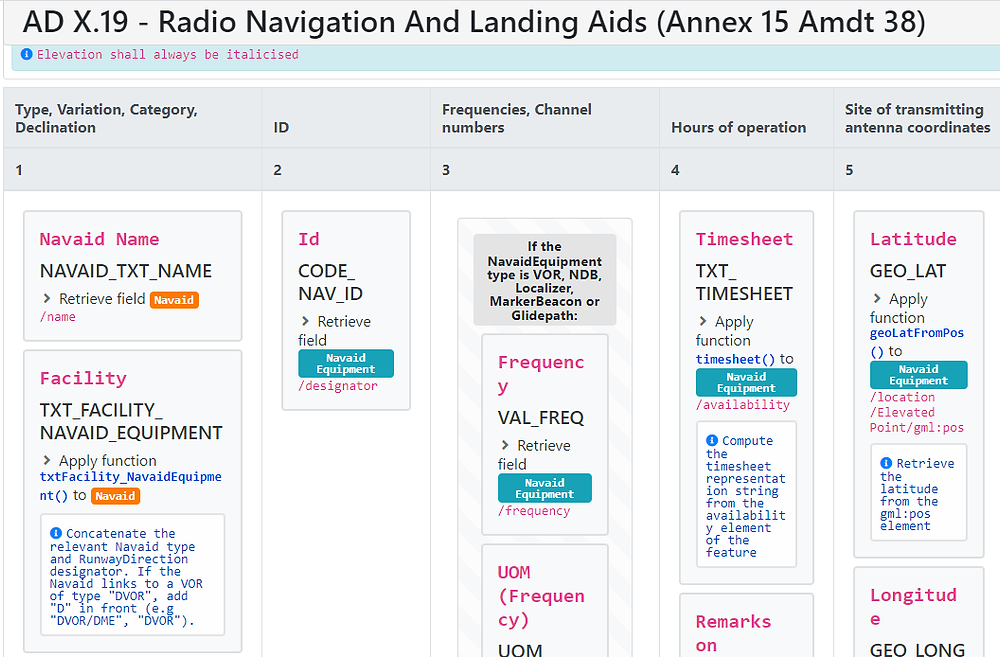
Task: Click Navaid Equipment badge in Id card
Action: pyautogui.click(x=346, y=364)
